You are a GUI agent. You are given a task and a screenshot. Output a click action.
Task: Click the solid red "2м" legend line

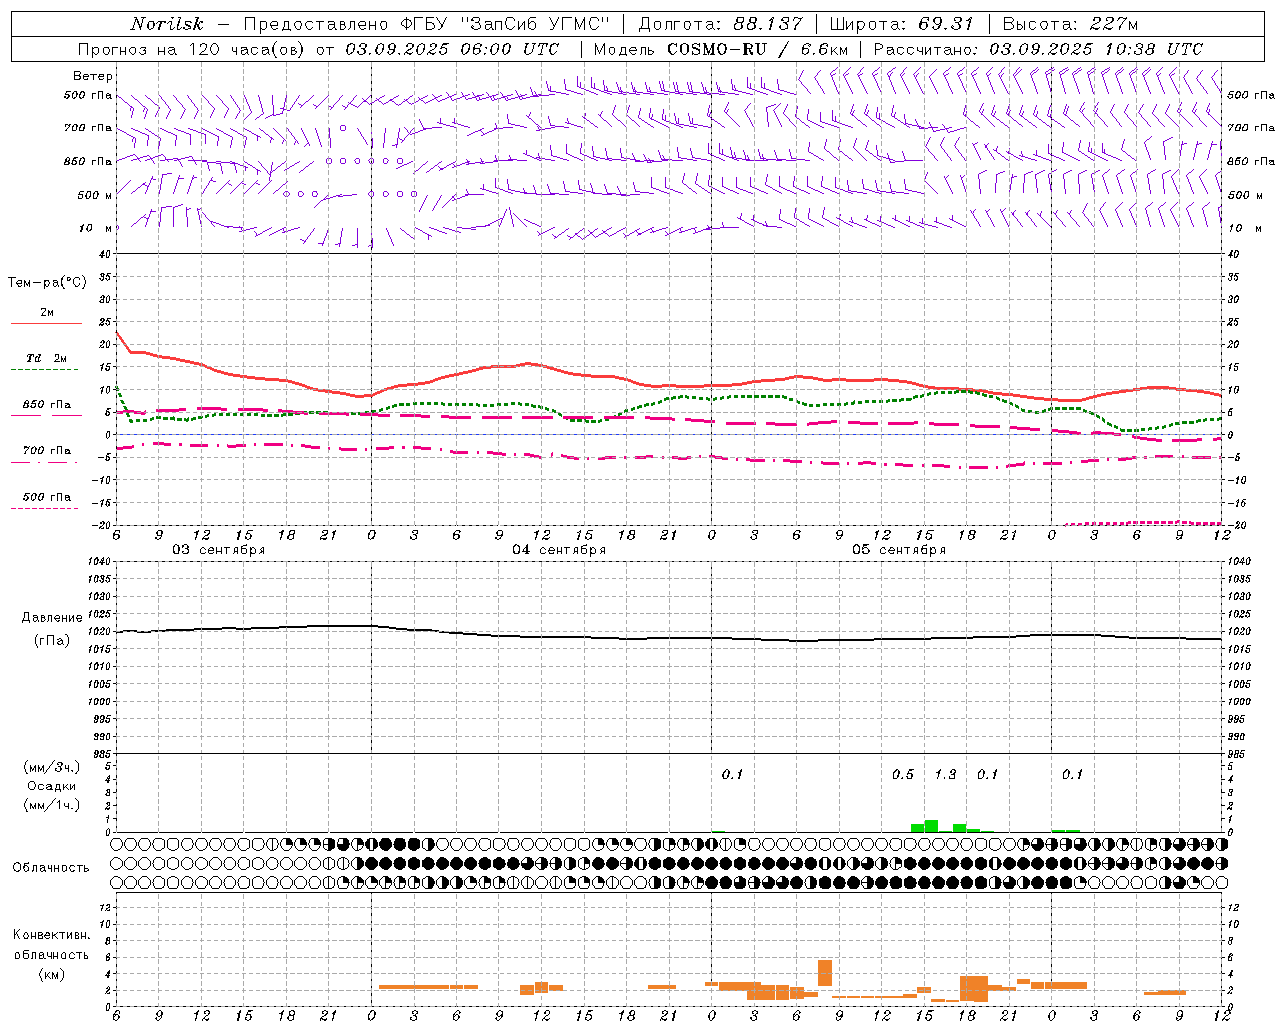[x=47, y=323]
